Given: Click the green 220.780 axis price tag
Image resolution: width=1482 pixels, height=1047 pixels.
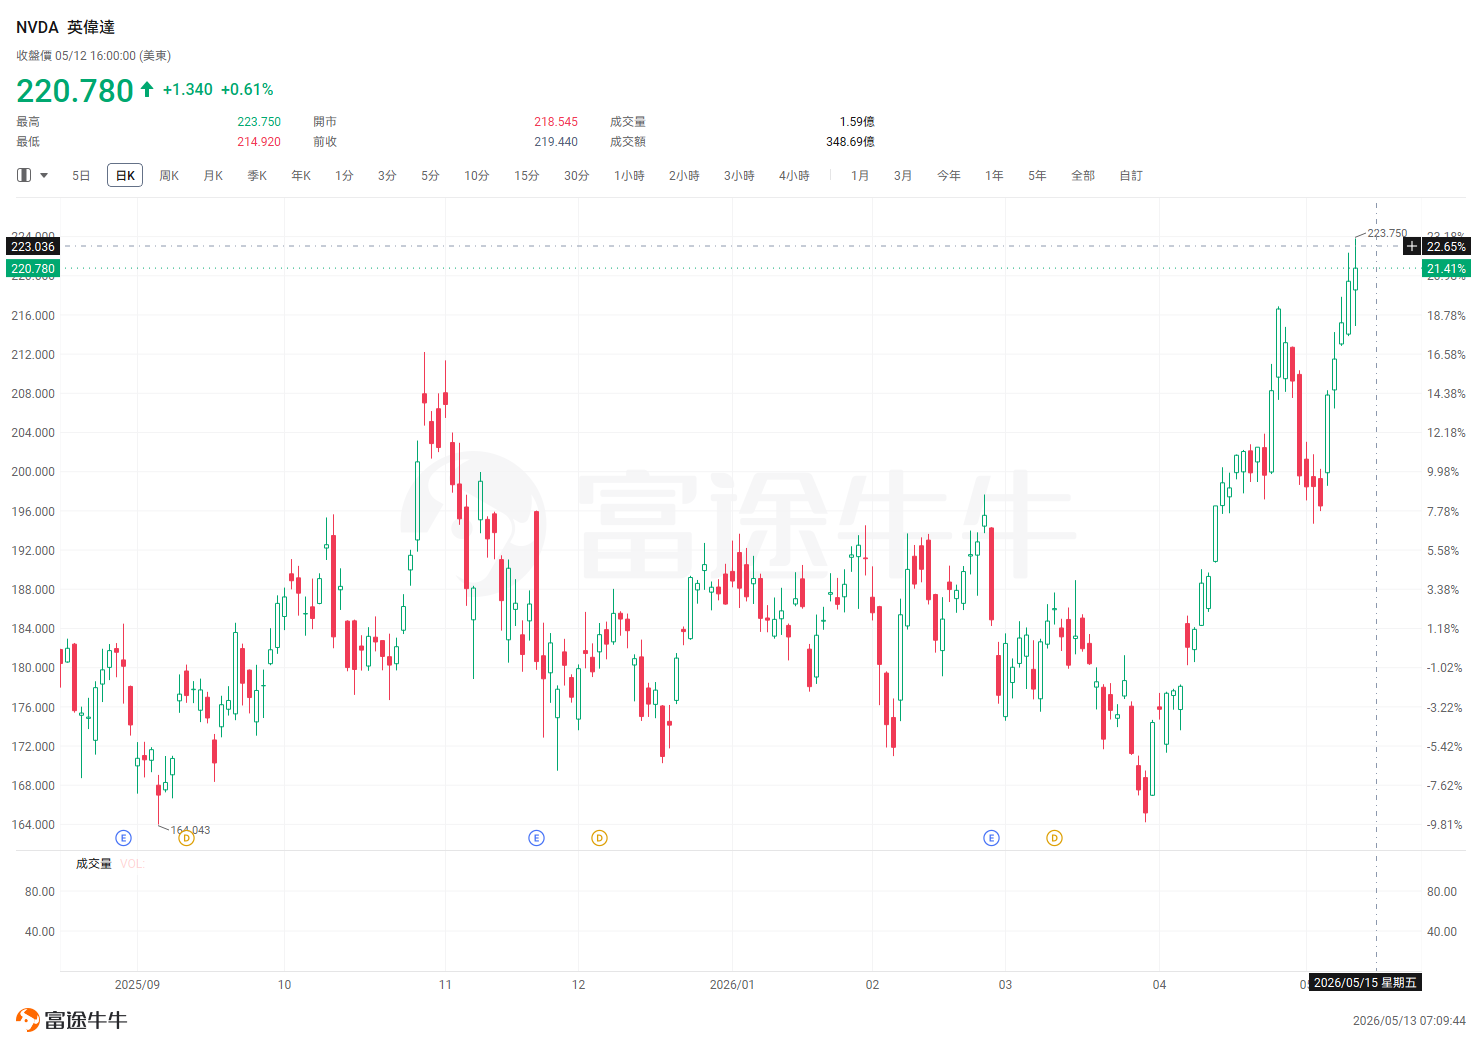Looking at the screenshot, I should coord(33,268).
